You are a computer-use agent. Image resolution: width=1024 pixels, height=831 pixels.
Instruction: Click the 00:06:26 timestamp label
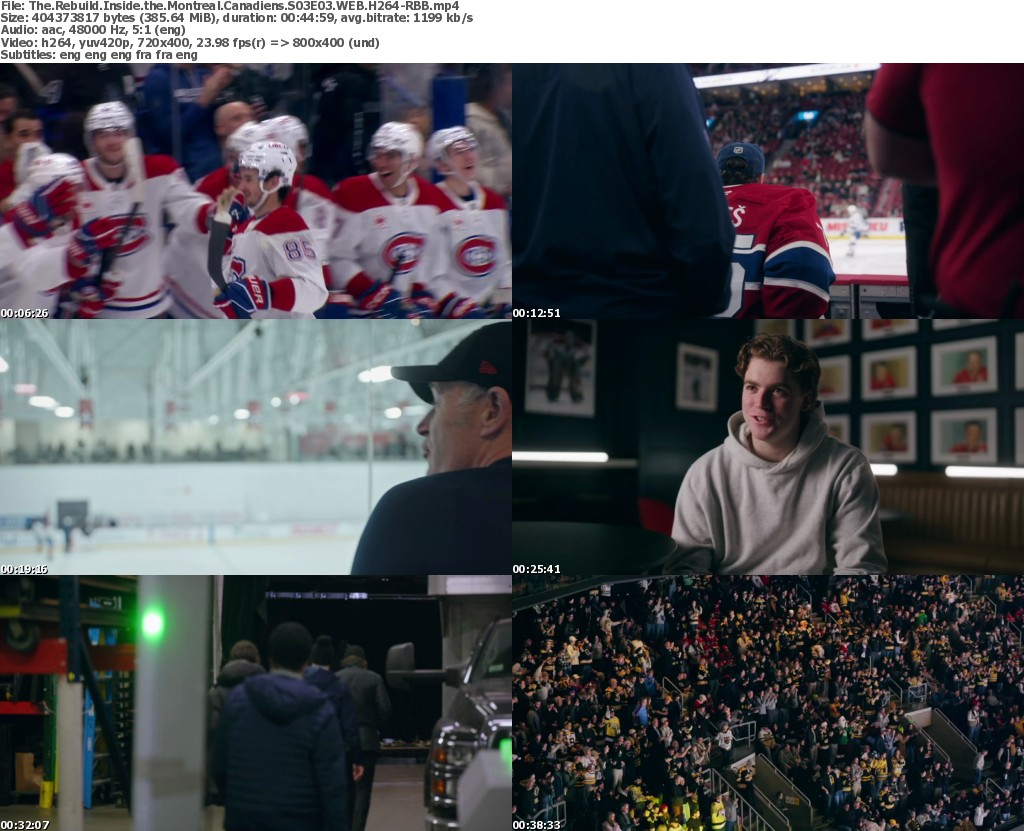24,313
